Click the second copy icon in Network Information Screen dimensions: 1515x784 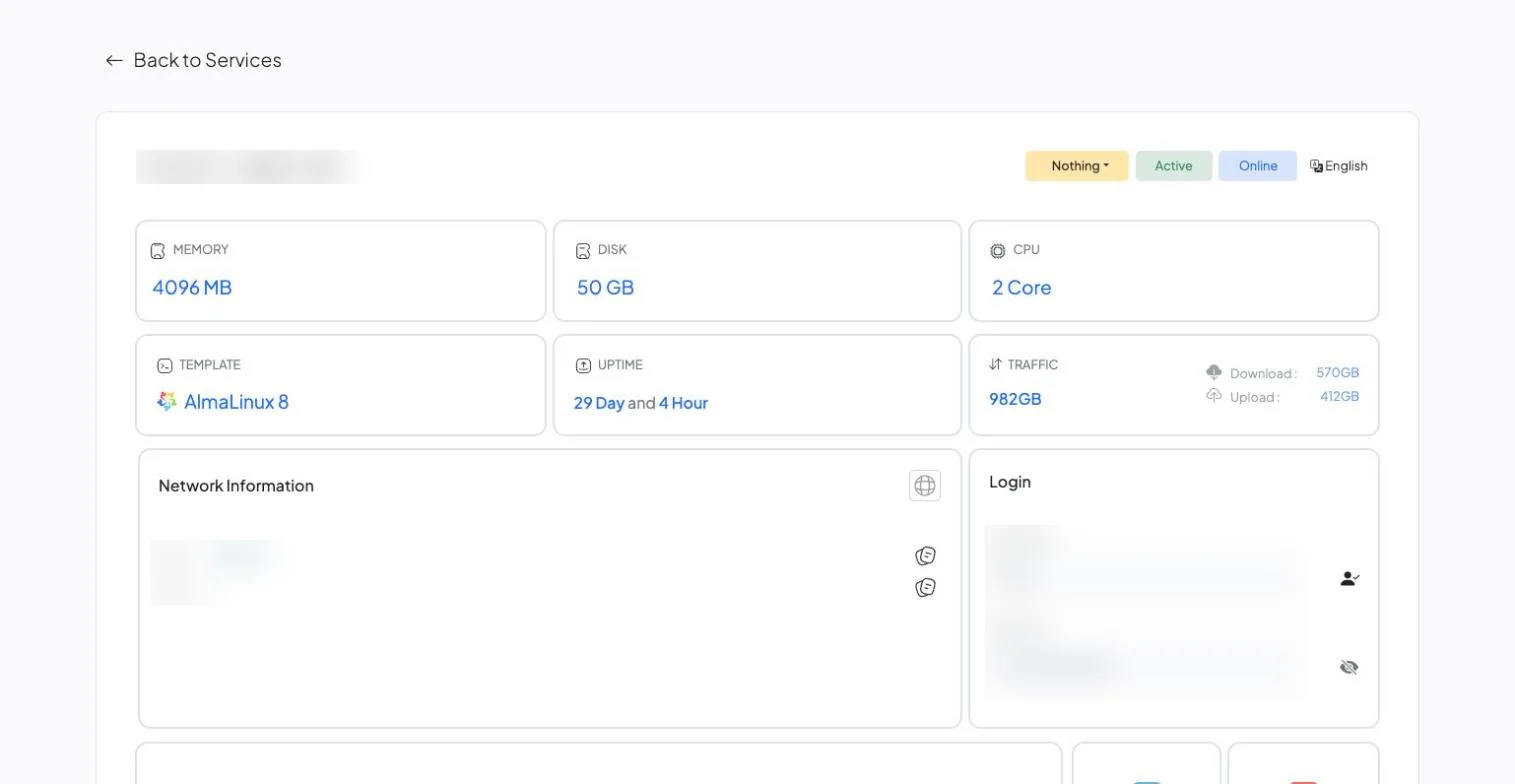(x=926, y=588)
